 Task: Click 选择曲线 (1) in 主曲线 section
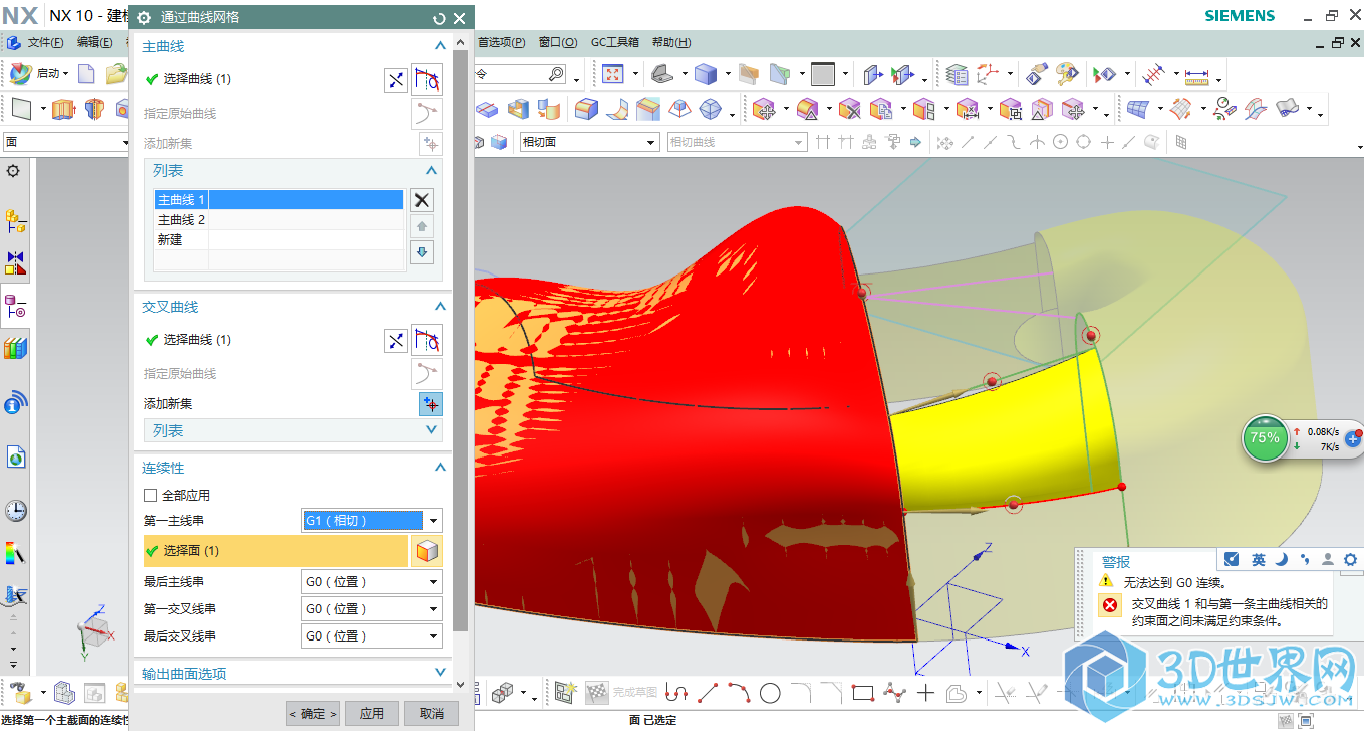(x=197, y=79)
